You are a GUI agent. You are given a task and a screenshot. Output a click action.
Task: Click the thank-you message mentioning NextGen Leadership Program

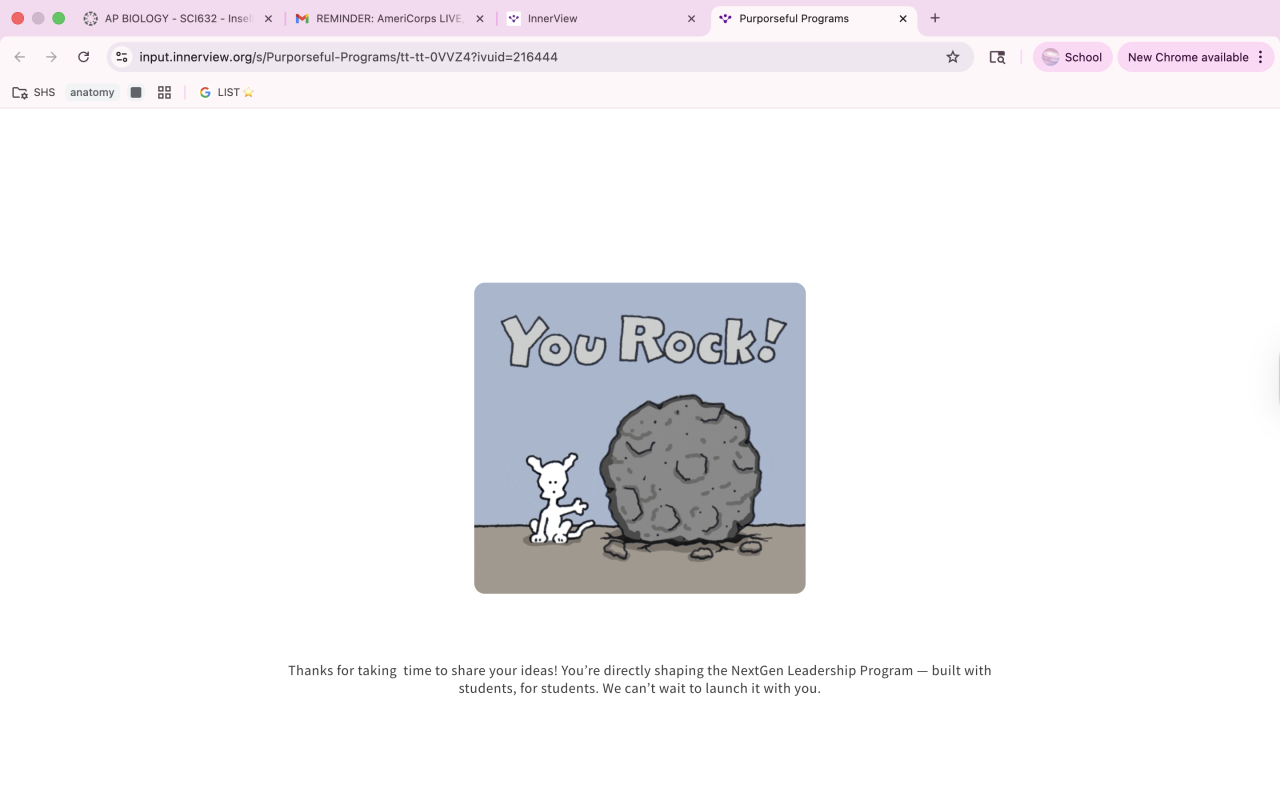coord(640,679)
